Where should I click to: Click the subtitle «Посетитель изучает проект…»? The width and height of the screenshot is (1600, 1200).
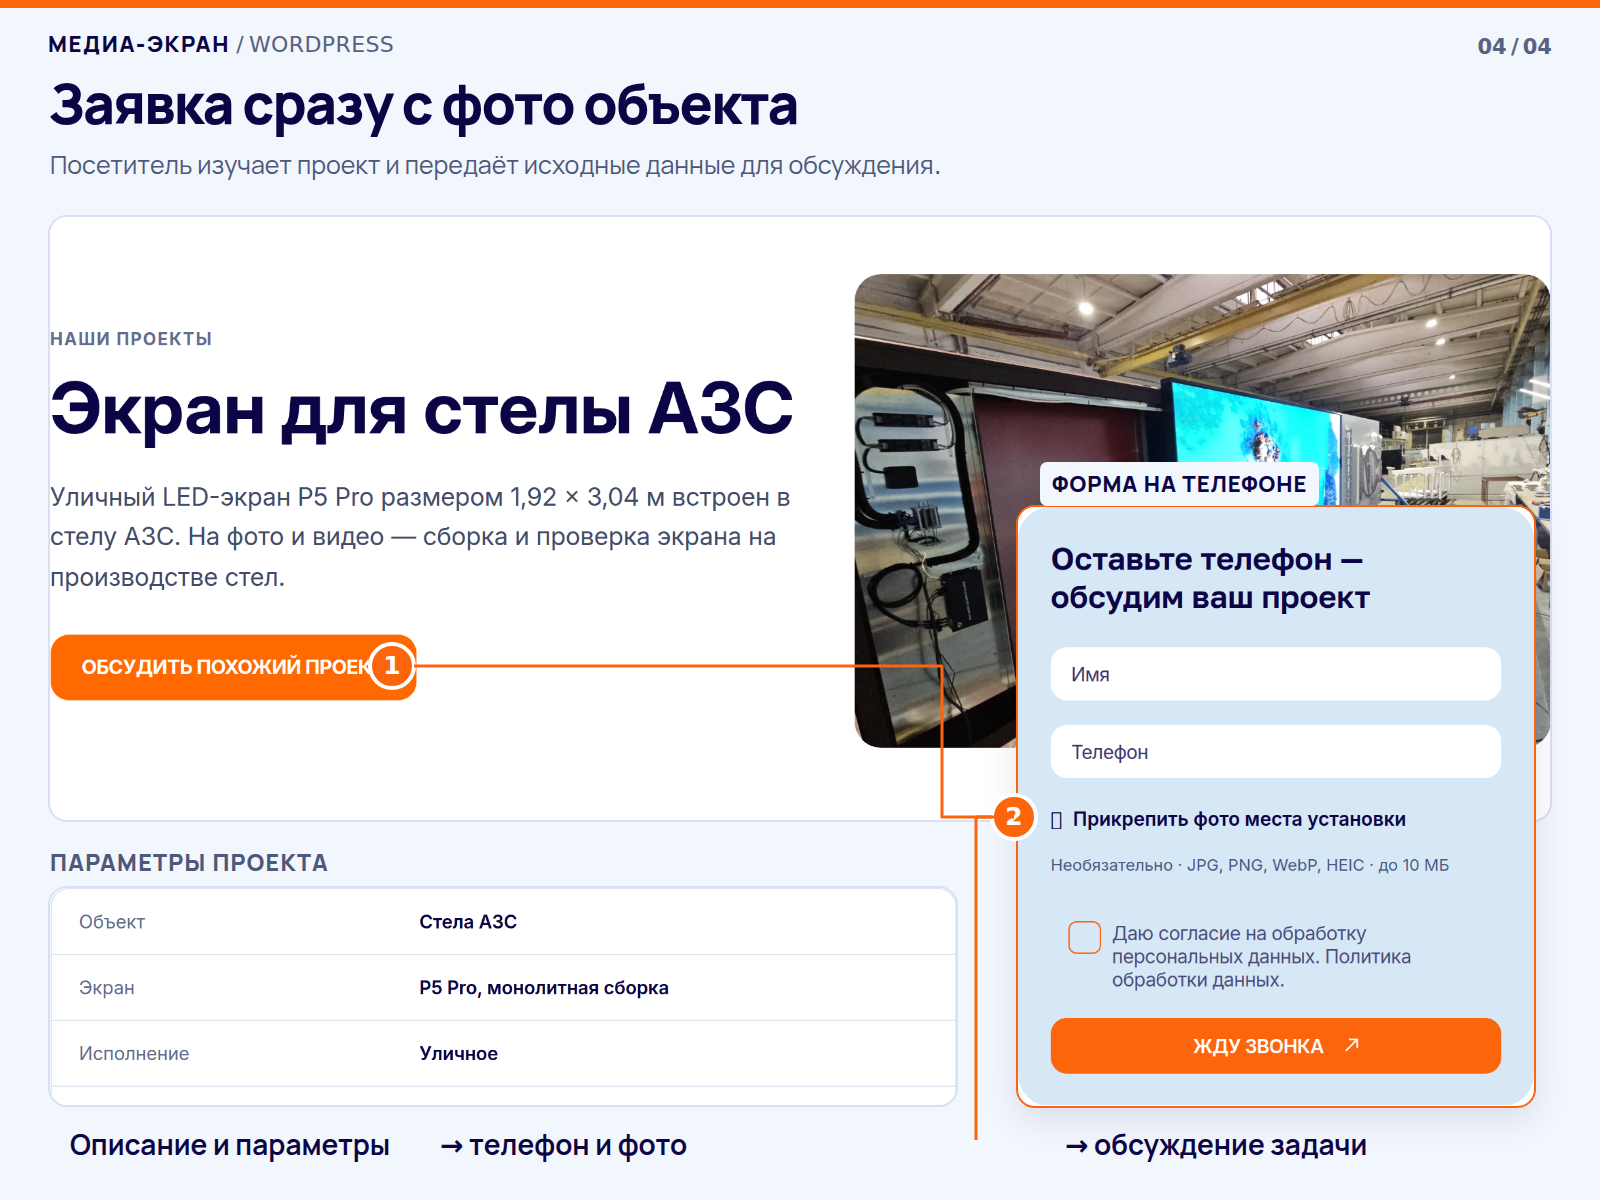(495, 166)
